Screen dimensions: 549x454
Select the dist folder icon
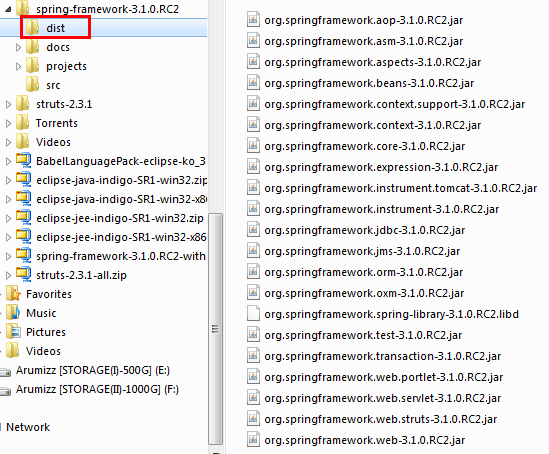coord(33,27)
